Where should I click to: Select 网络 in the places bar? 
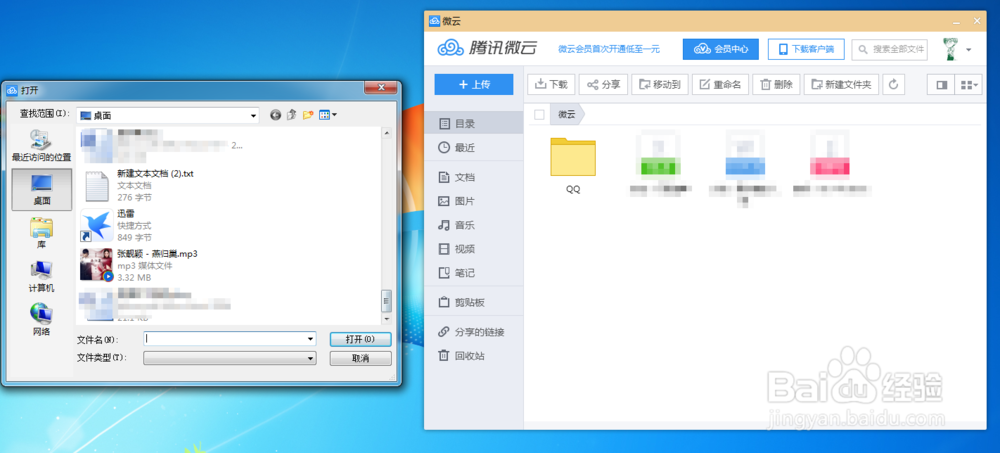41,321
